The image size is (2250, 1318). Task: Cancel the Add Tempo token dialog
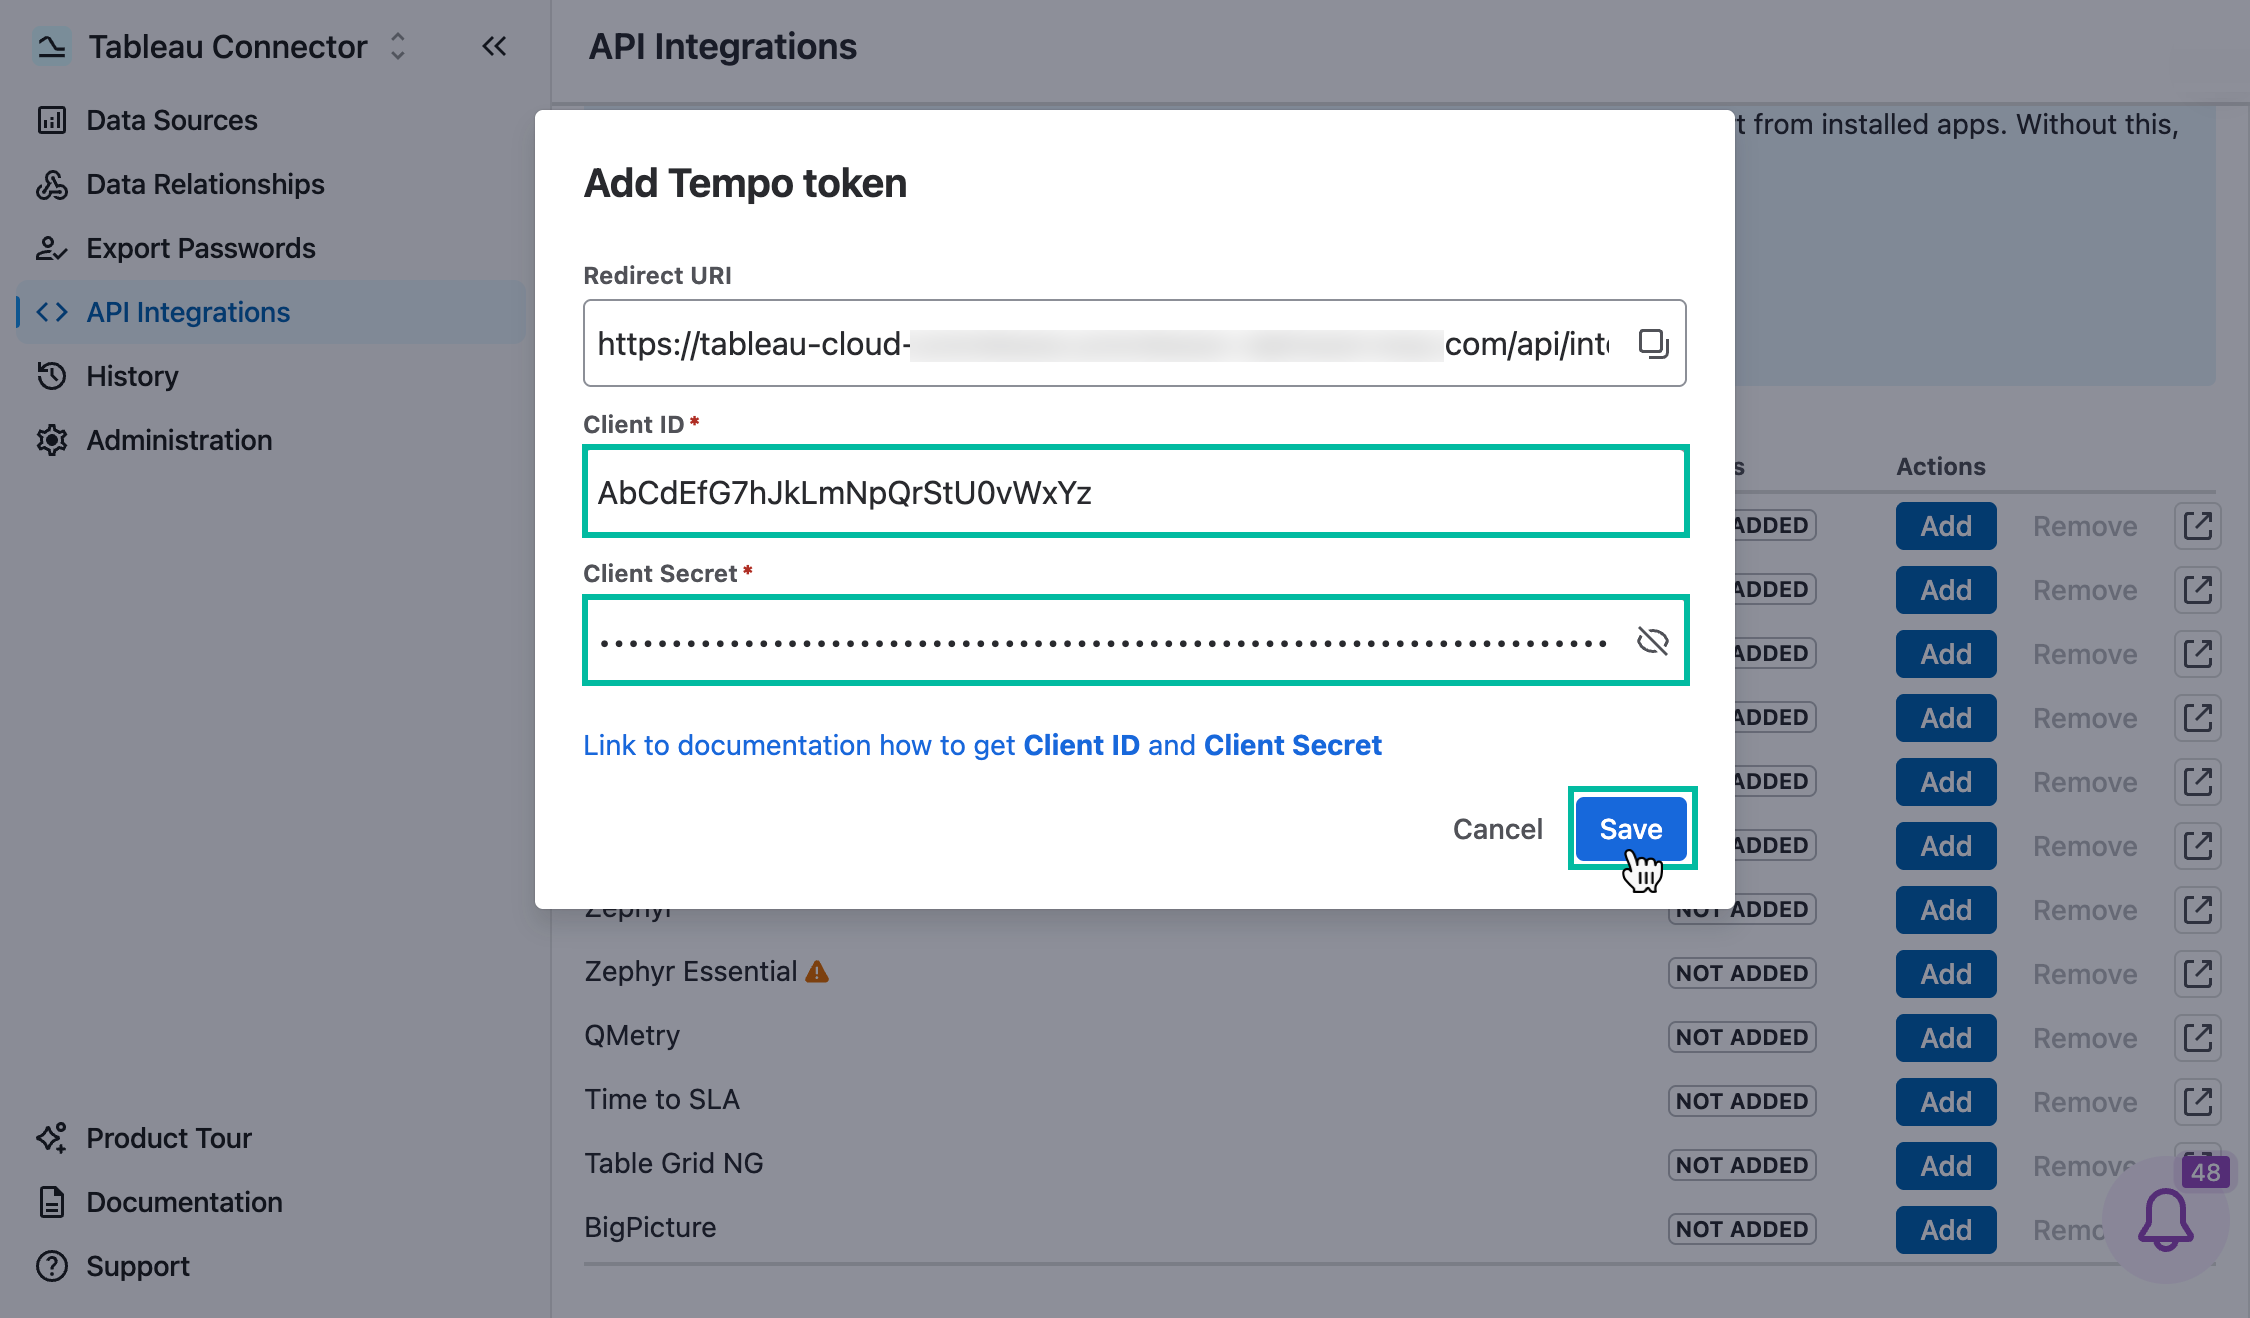[1497, 829]
